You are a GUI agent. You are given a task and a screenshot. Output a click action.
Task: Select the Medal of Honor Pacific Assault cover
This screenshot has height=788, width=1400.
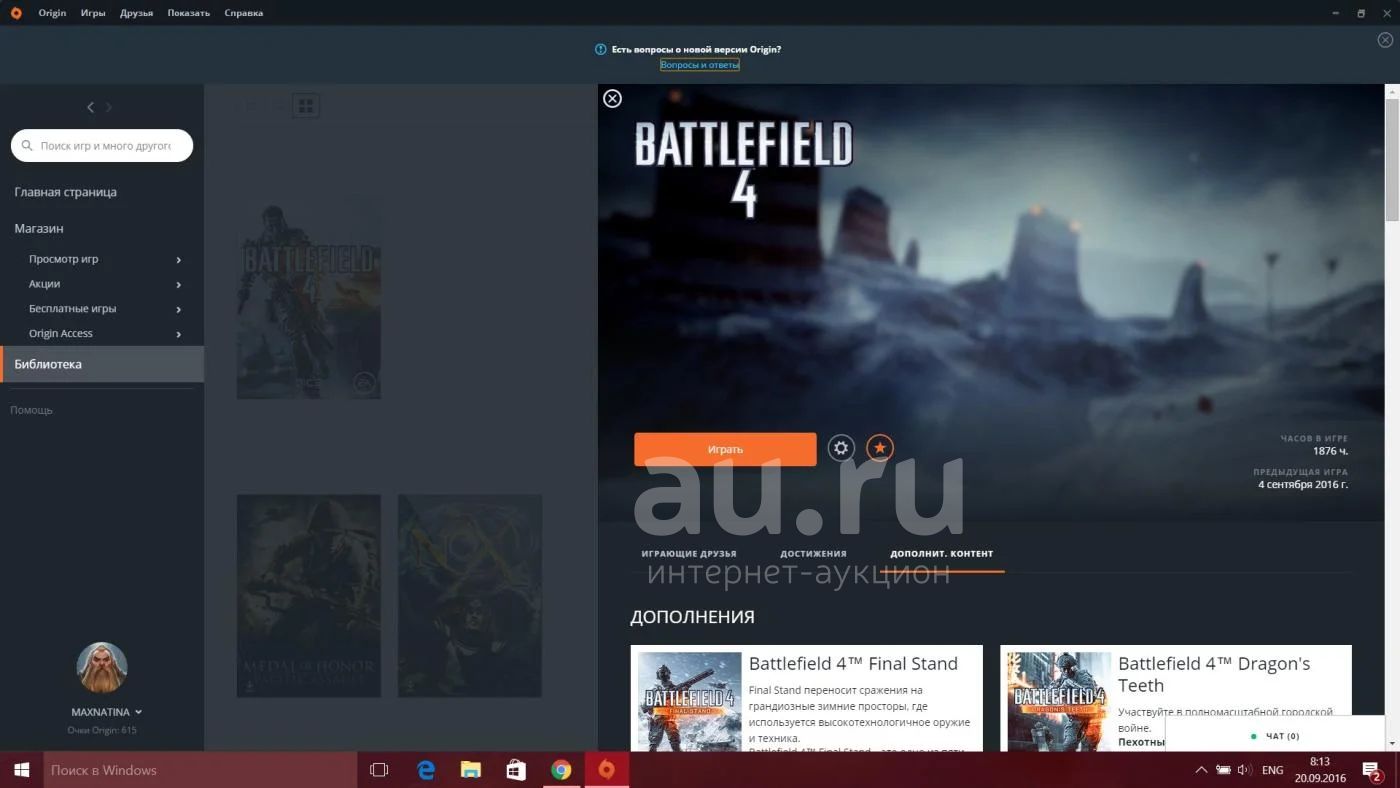coord(309,595)
